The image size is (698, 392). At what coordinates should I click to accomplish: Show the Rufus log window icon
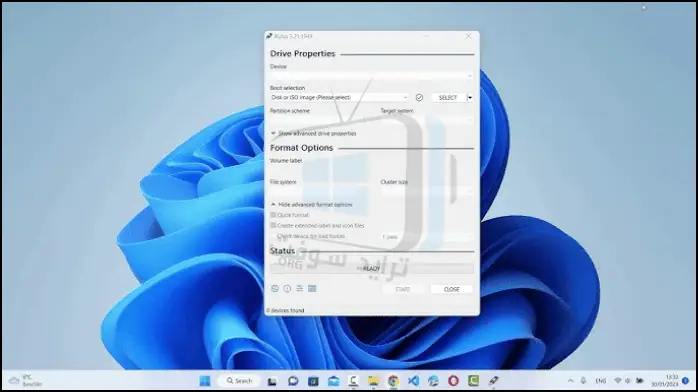(x=312, y=289)
